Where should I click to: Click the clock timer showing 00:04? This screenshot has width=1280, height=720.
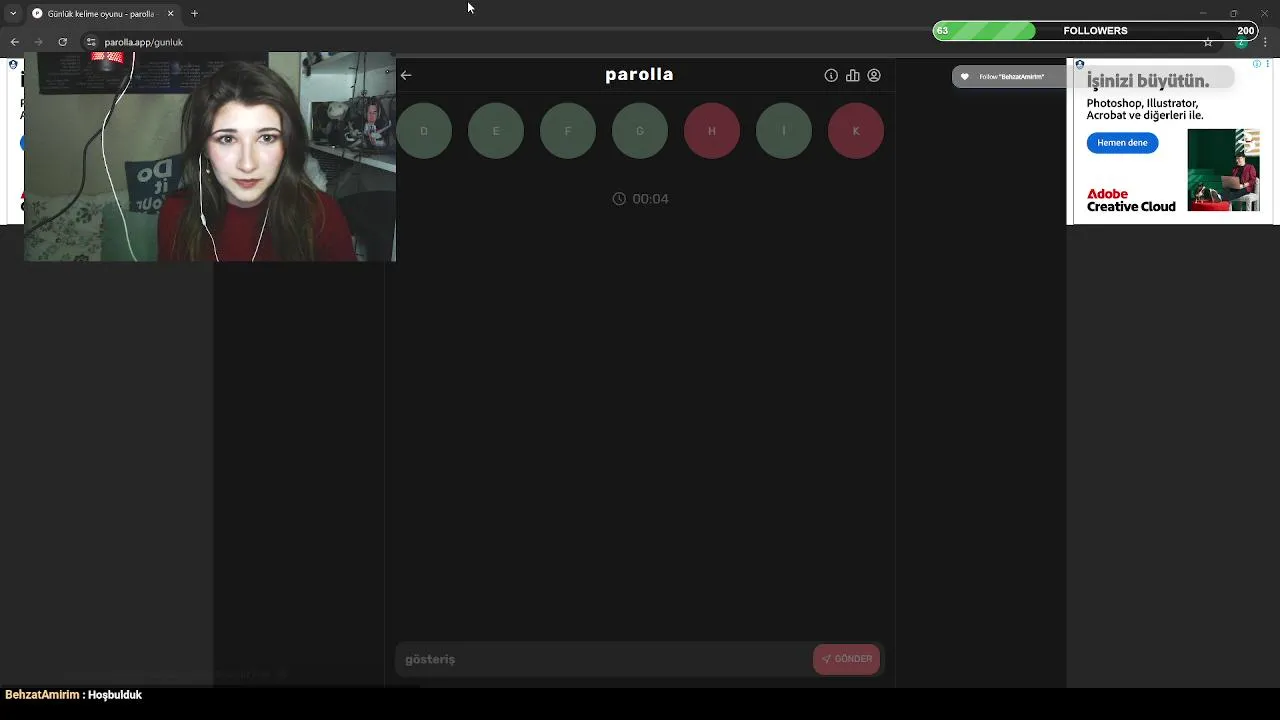tap(640, 199)
